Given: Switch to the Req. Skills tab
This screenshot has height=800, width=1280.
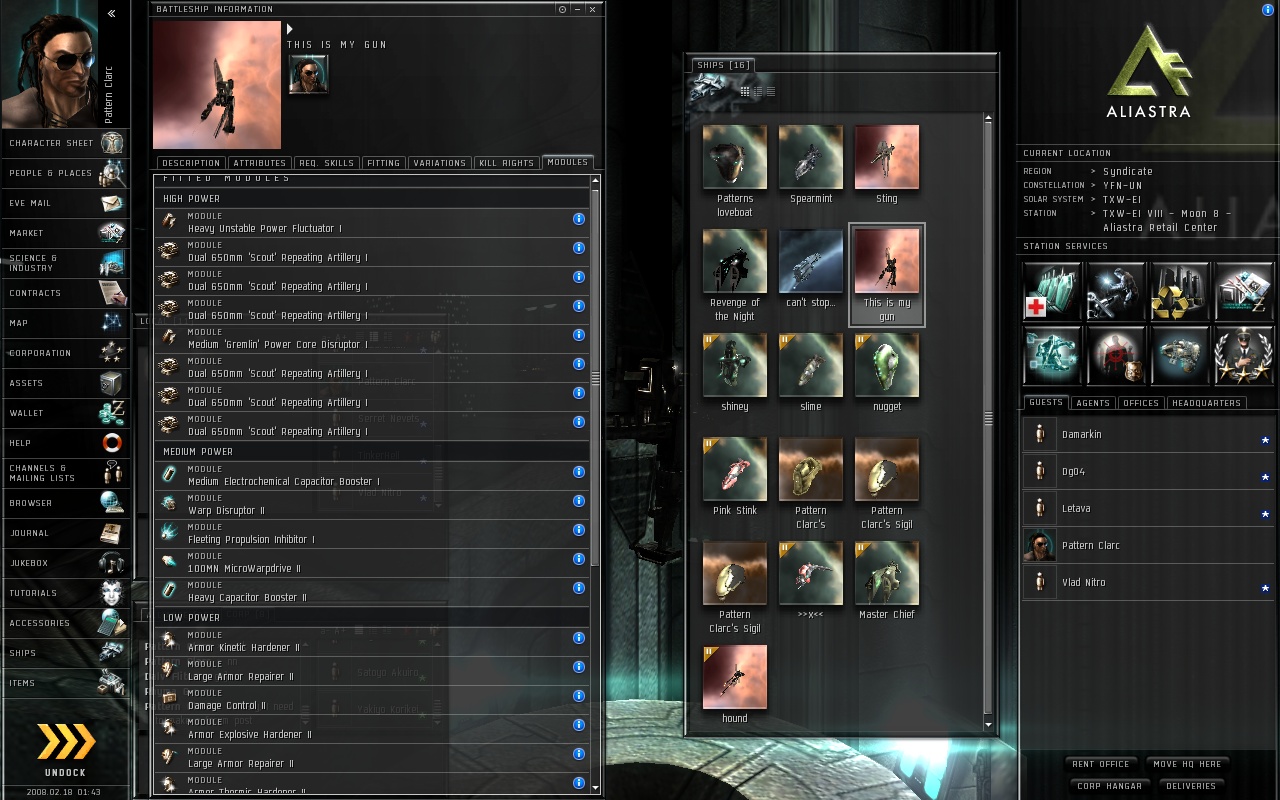Looking at the screenshot, I should pyautogui.click(x=326, y=163).
